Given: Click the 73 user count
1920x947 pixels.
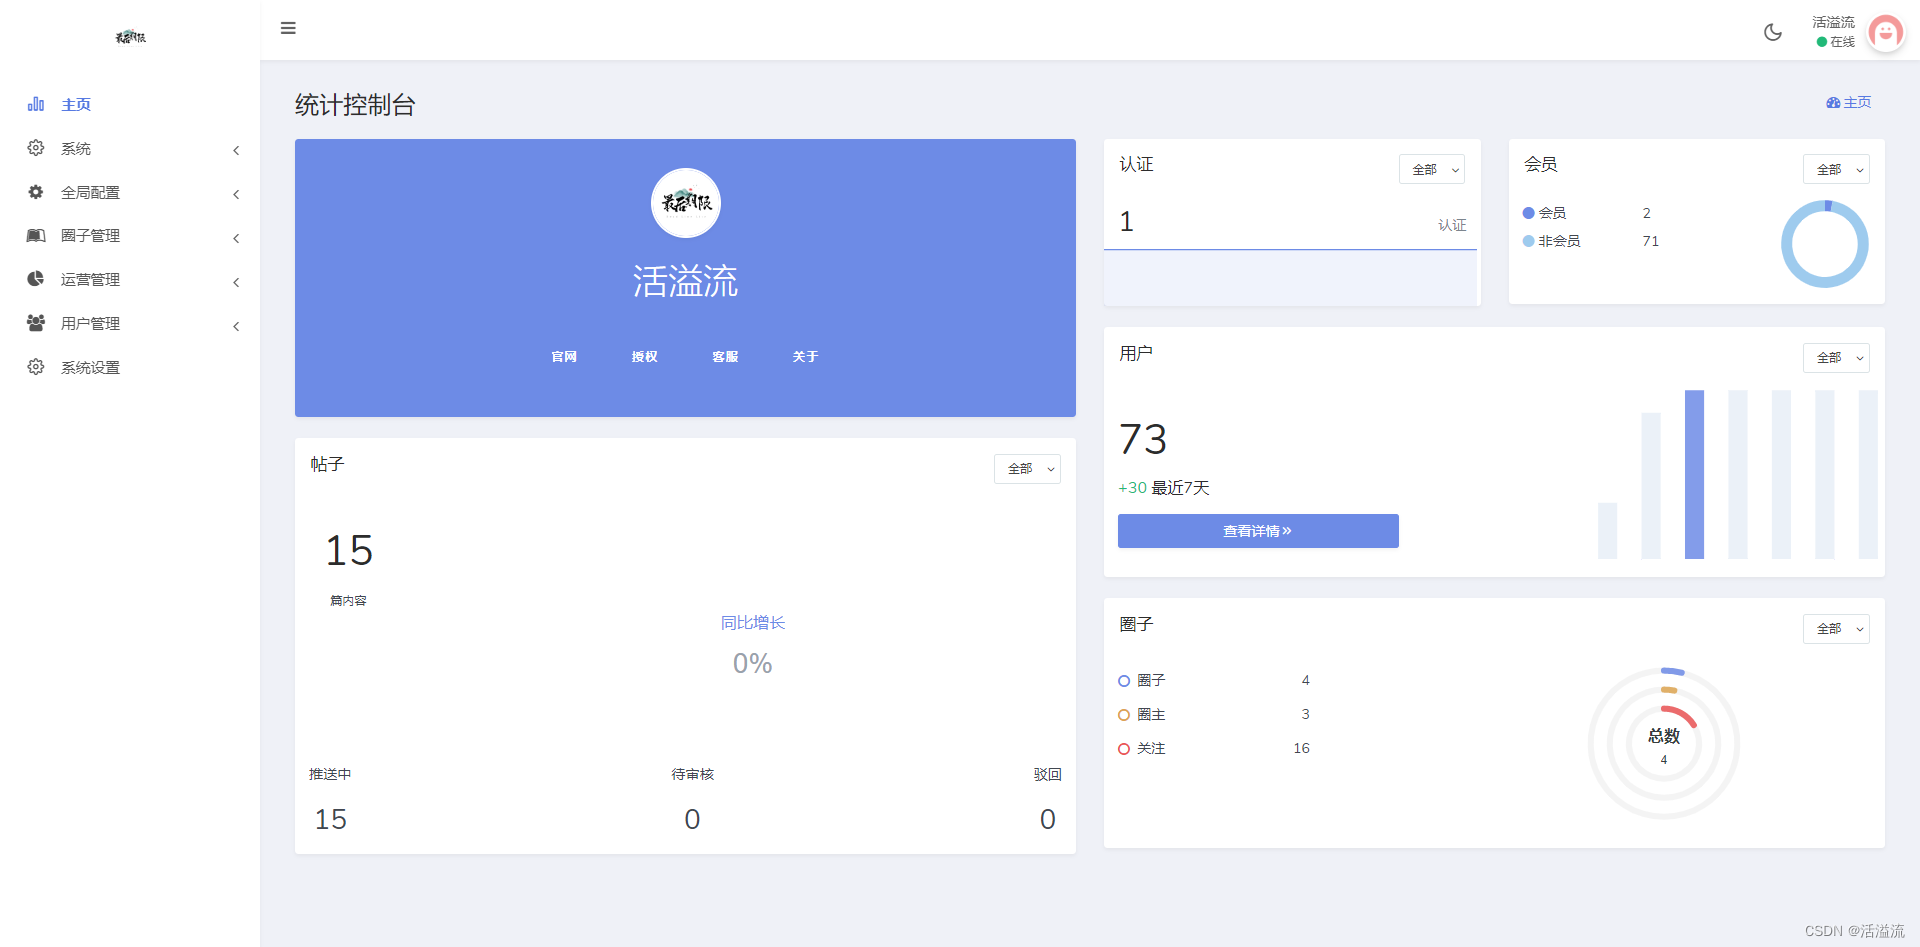Looking at the screenshot, I should tap(1143, 440).
